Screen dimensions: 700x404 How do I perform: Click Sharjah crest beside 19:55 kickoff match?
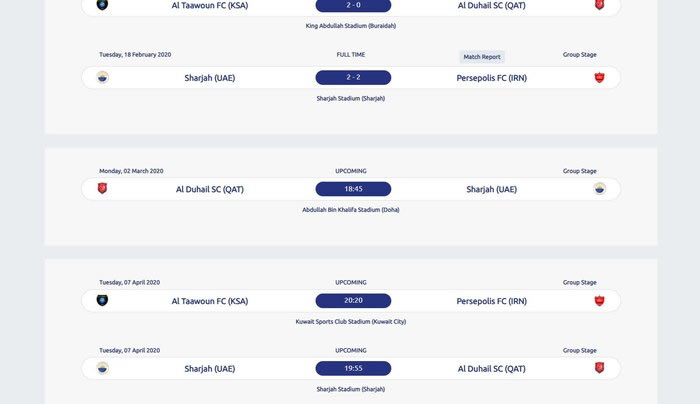[102, 368]
